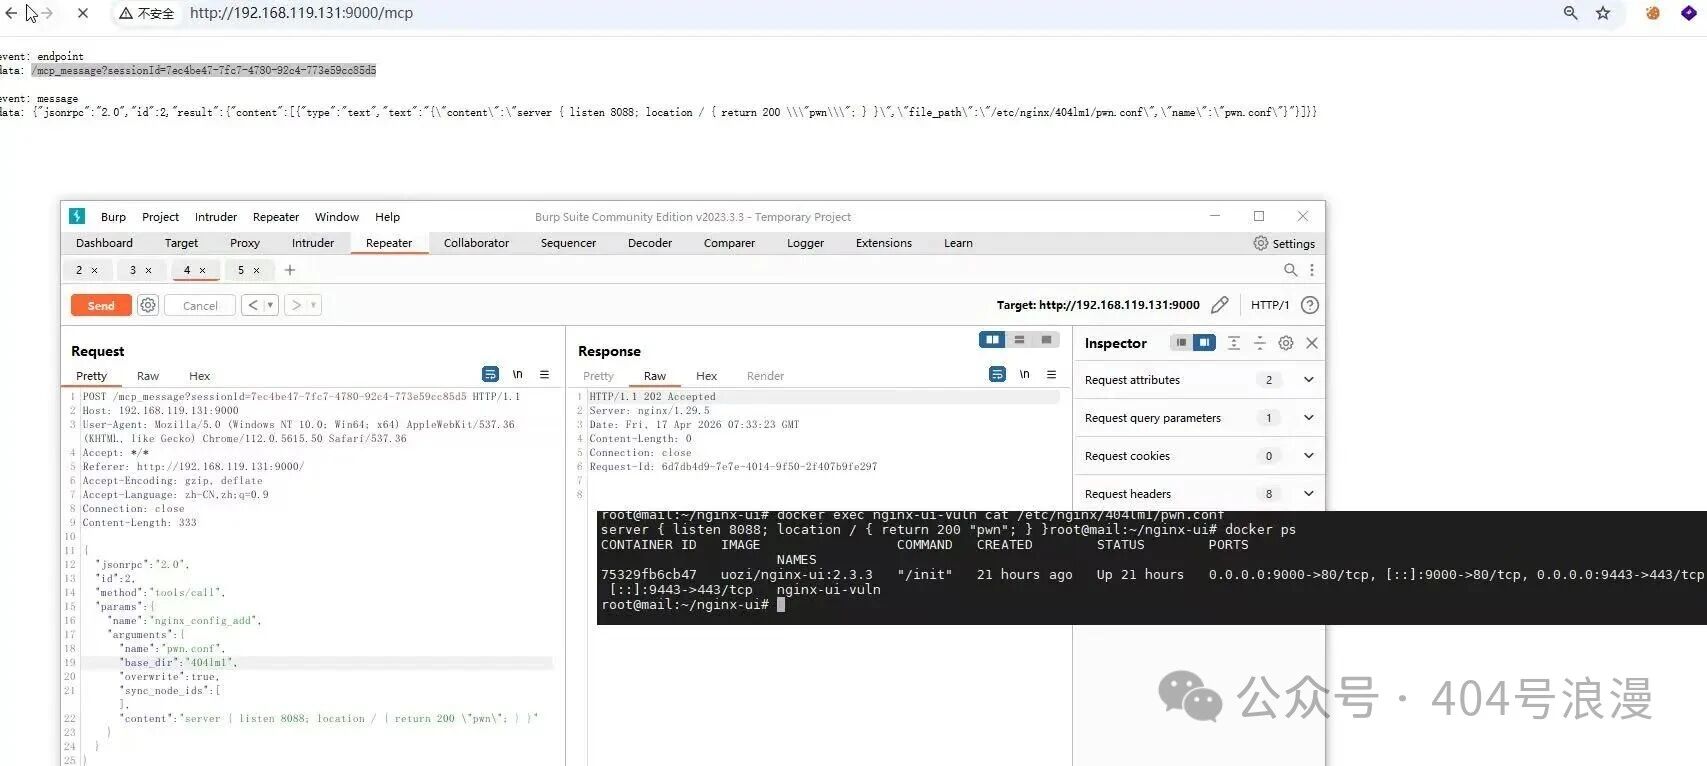This screenshot has width=1707, height=766.
Task: Open the Response pane hamburger menu
Action: pos(1052,374)
